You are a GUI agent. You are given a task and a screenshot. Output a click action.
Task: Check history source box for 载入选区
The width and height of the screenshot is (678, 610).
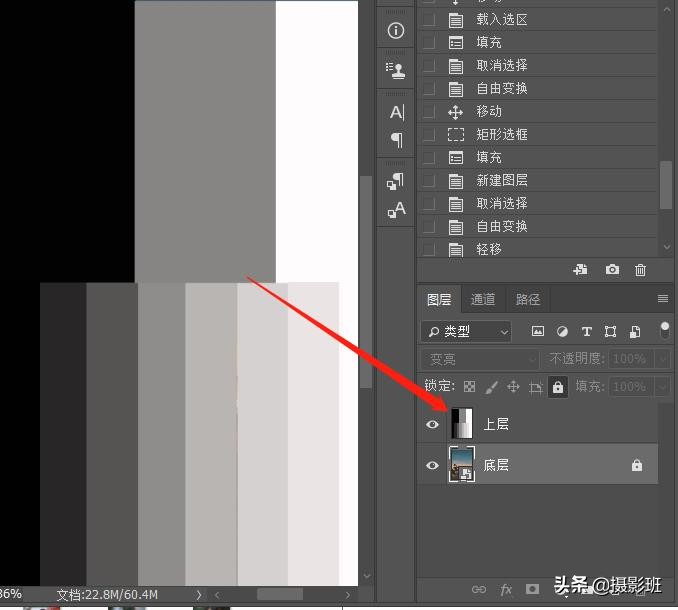pos(429,20)
